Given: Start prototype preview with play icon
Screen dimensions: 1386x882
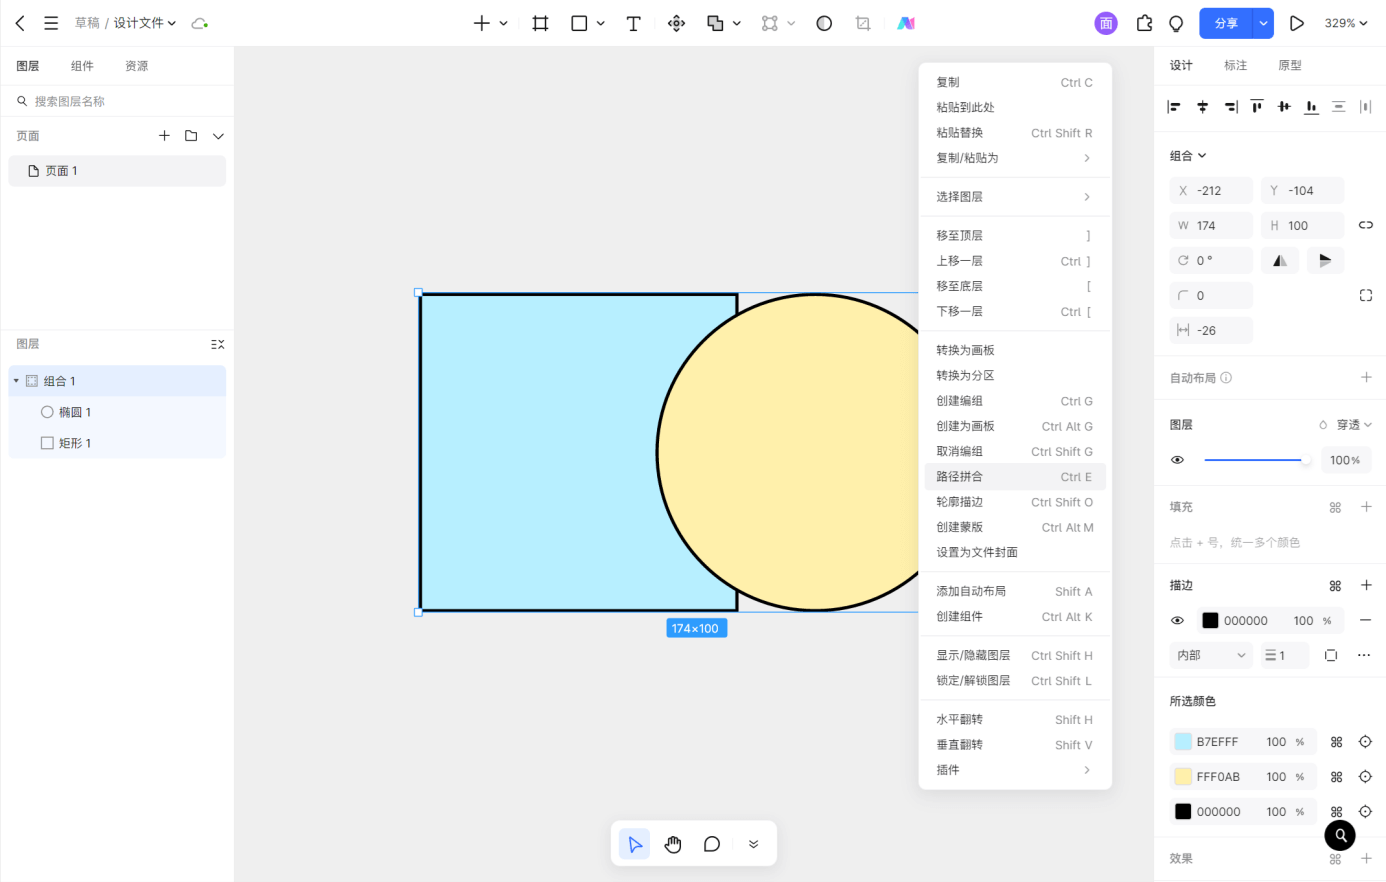Looking at the screenshot, I should (x=1297, y=23).
